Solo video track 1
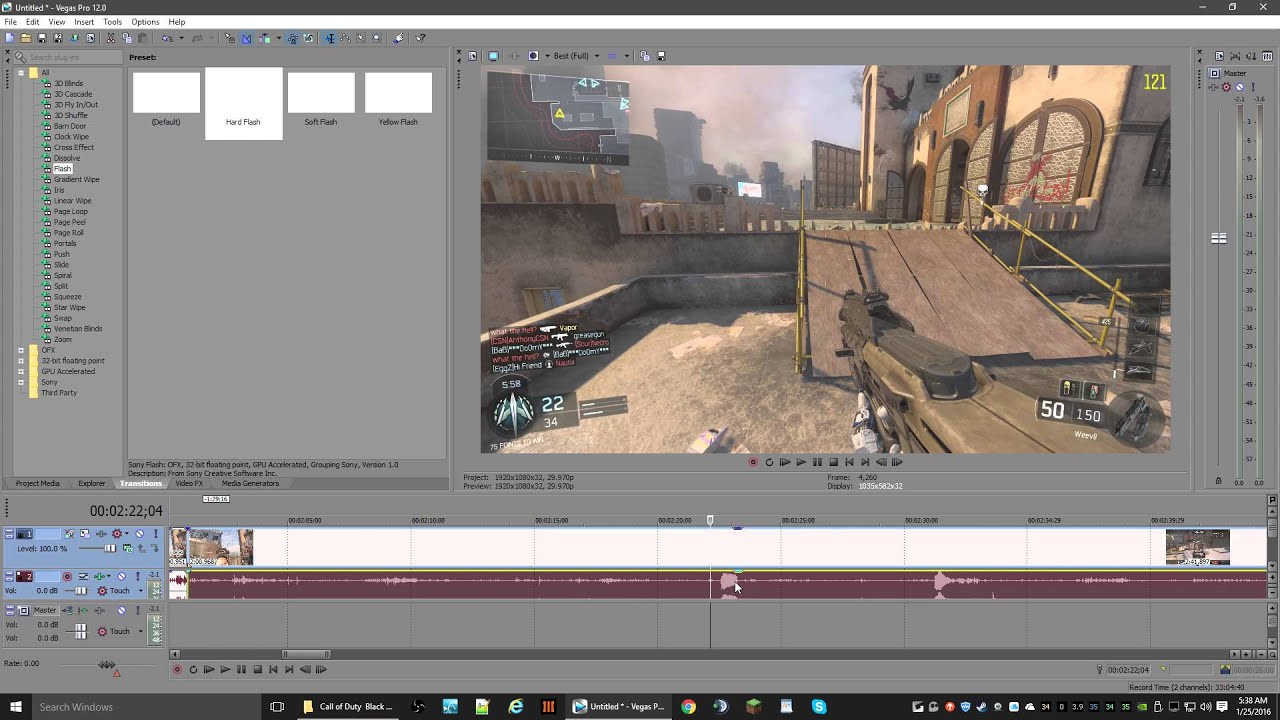1280x720 pixels. point(156,533)
